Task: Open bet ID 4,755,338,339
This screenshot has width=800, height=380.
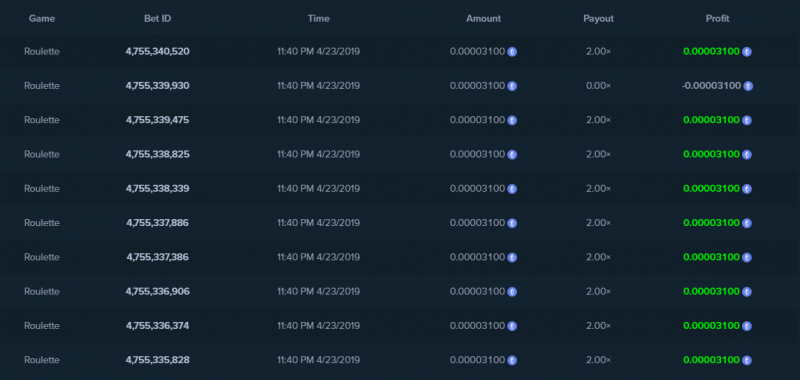Action: pos(158,188)
